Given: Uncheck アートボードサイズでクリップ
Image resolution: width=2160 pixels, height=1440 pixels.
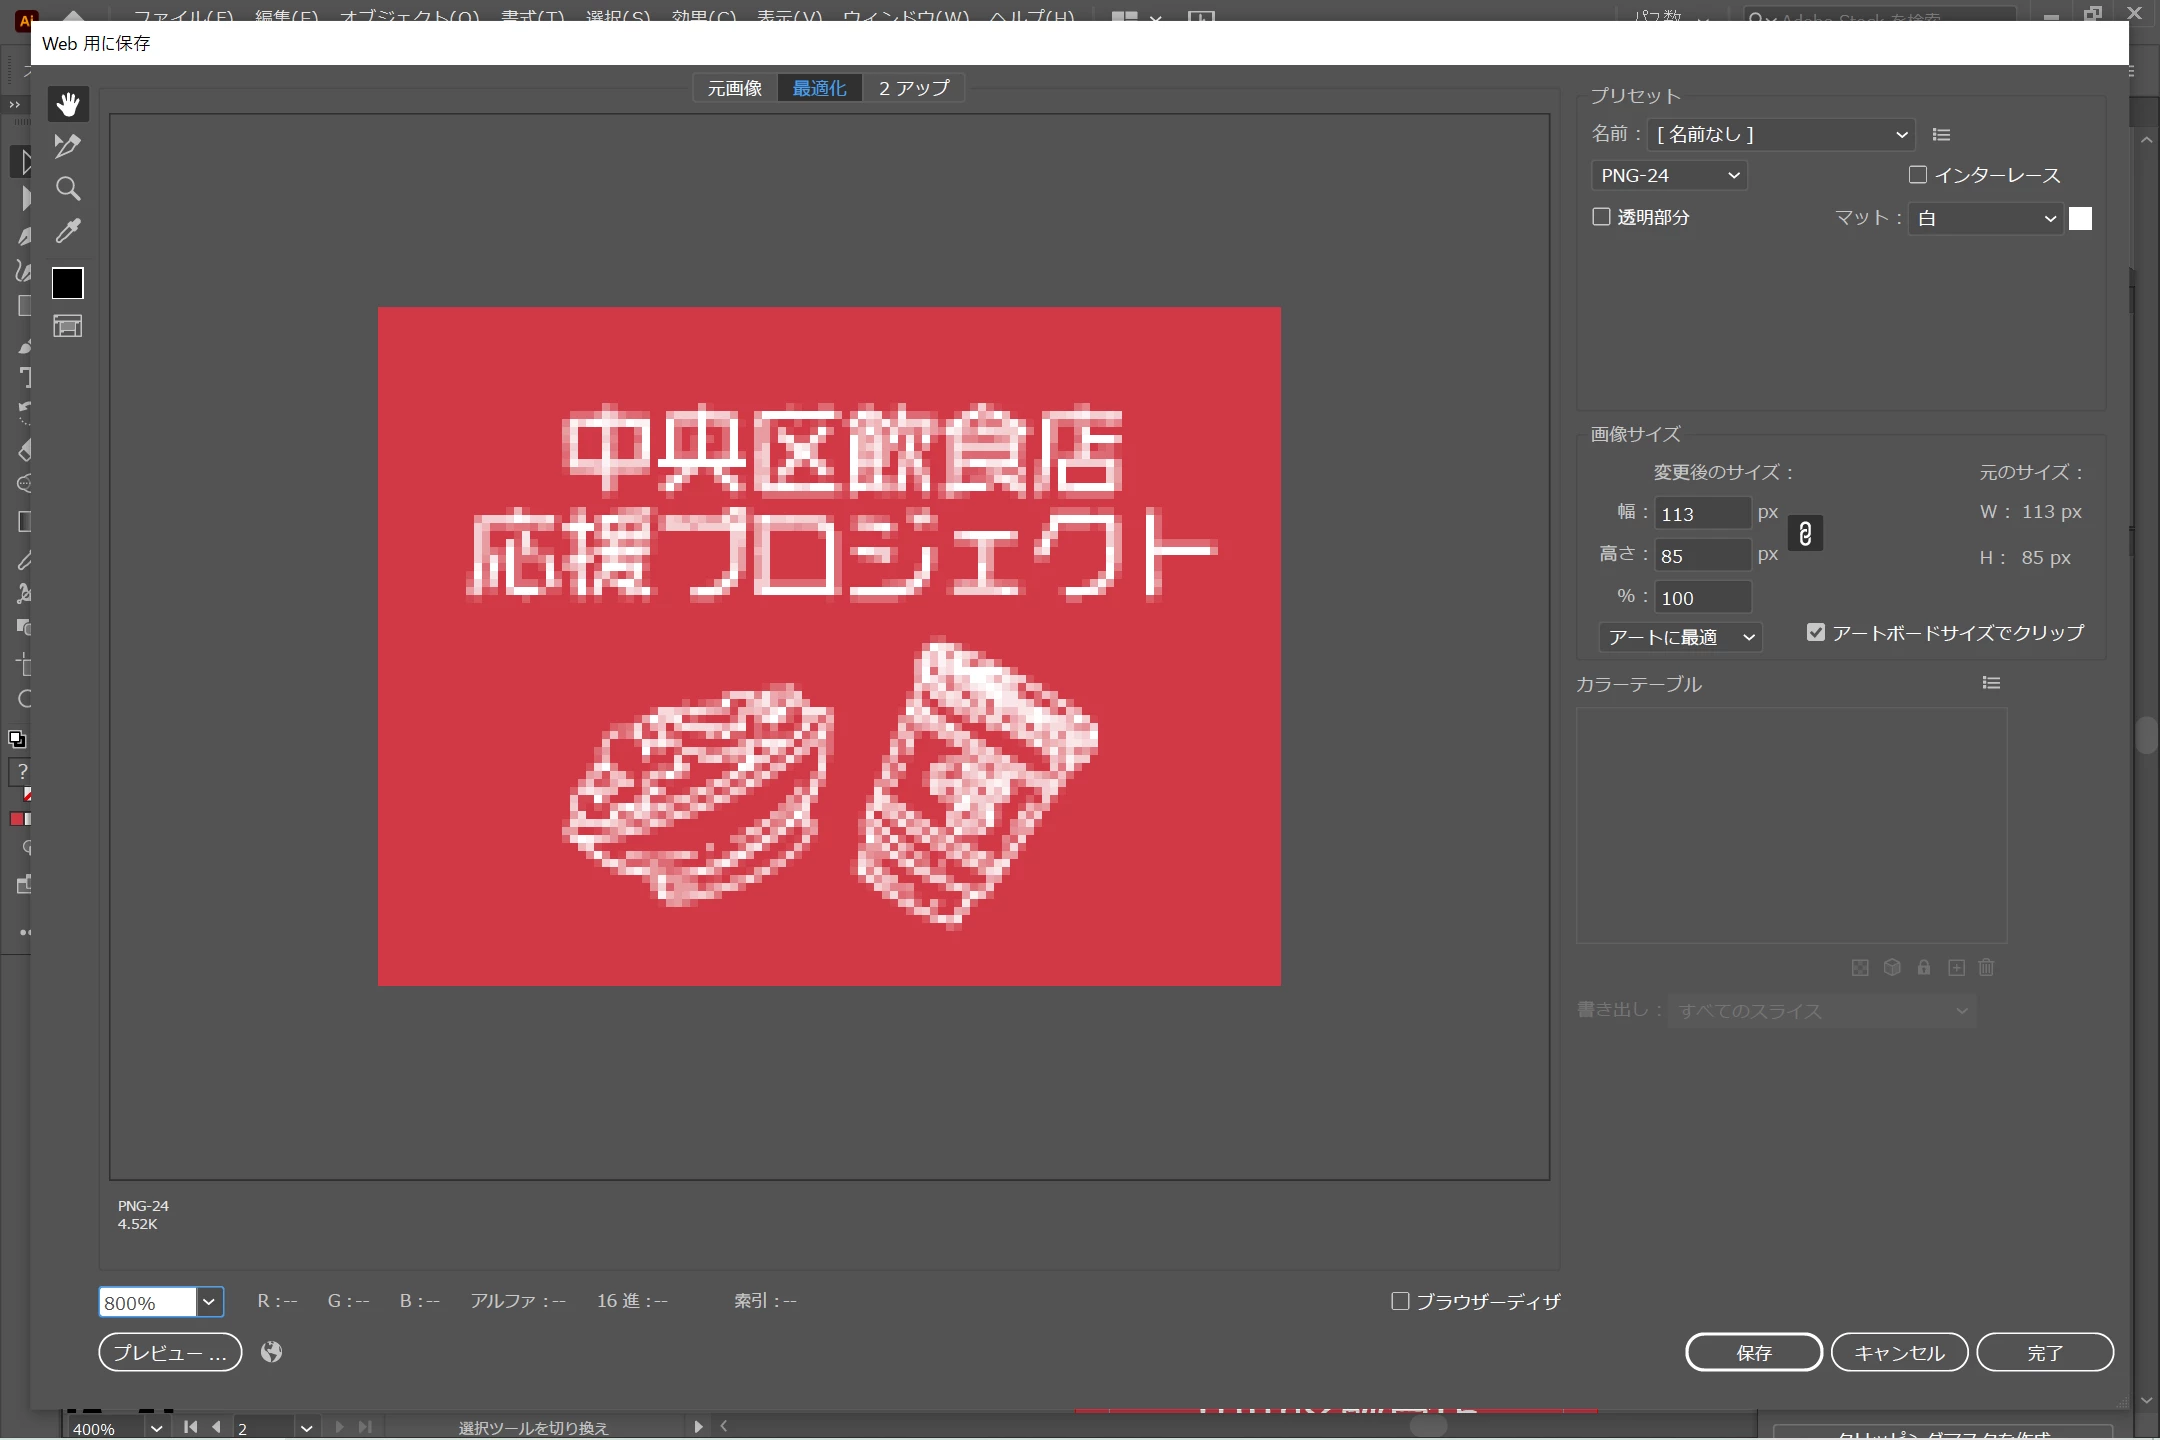Looking at the screenshot, I should (x=1816, y=633).
